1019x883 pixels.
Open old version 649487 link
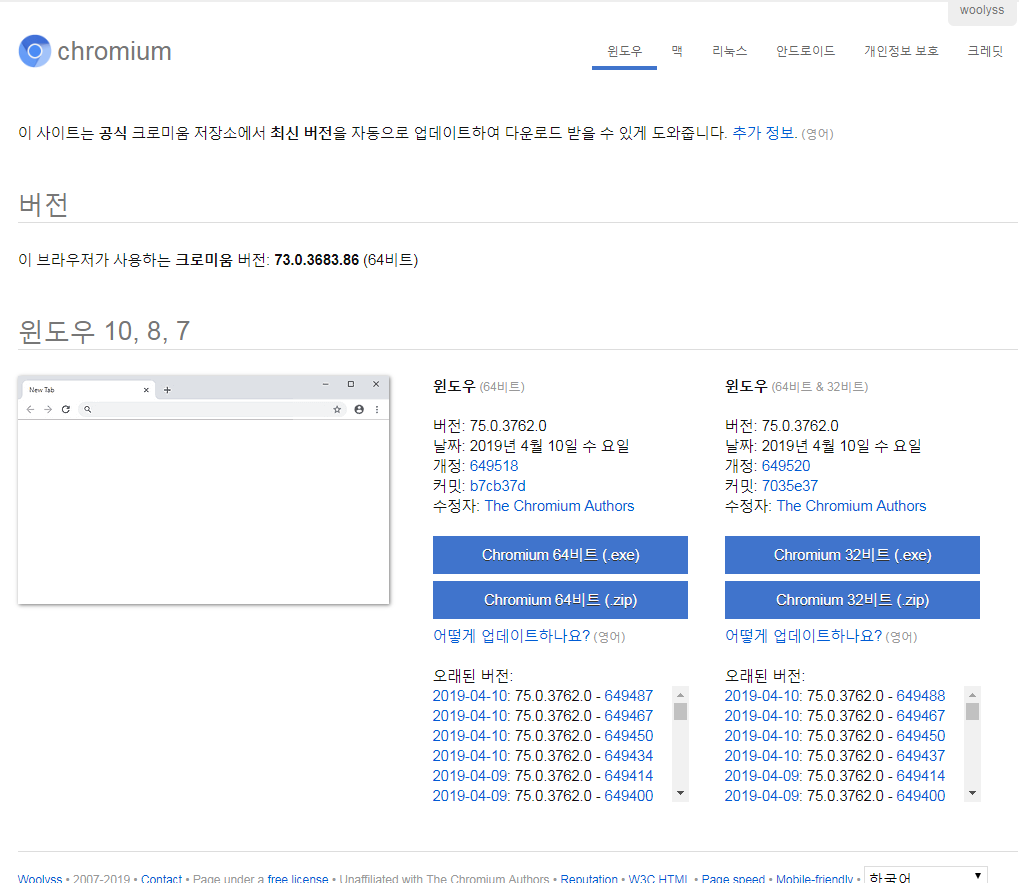point(628,696)
